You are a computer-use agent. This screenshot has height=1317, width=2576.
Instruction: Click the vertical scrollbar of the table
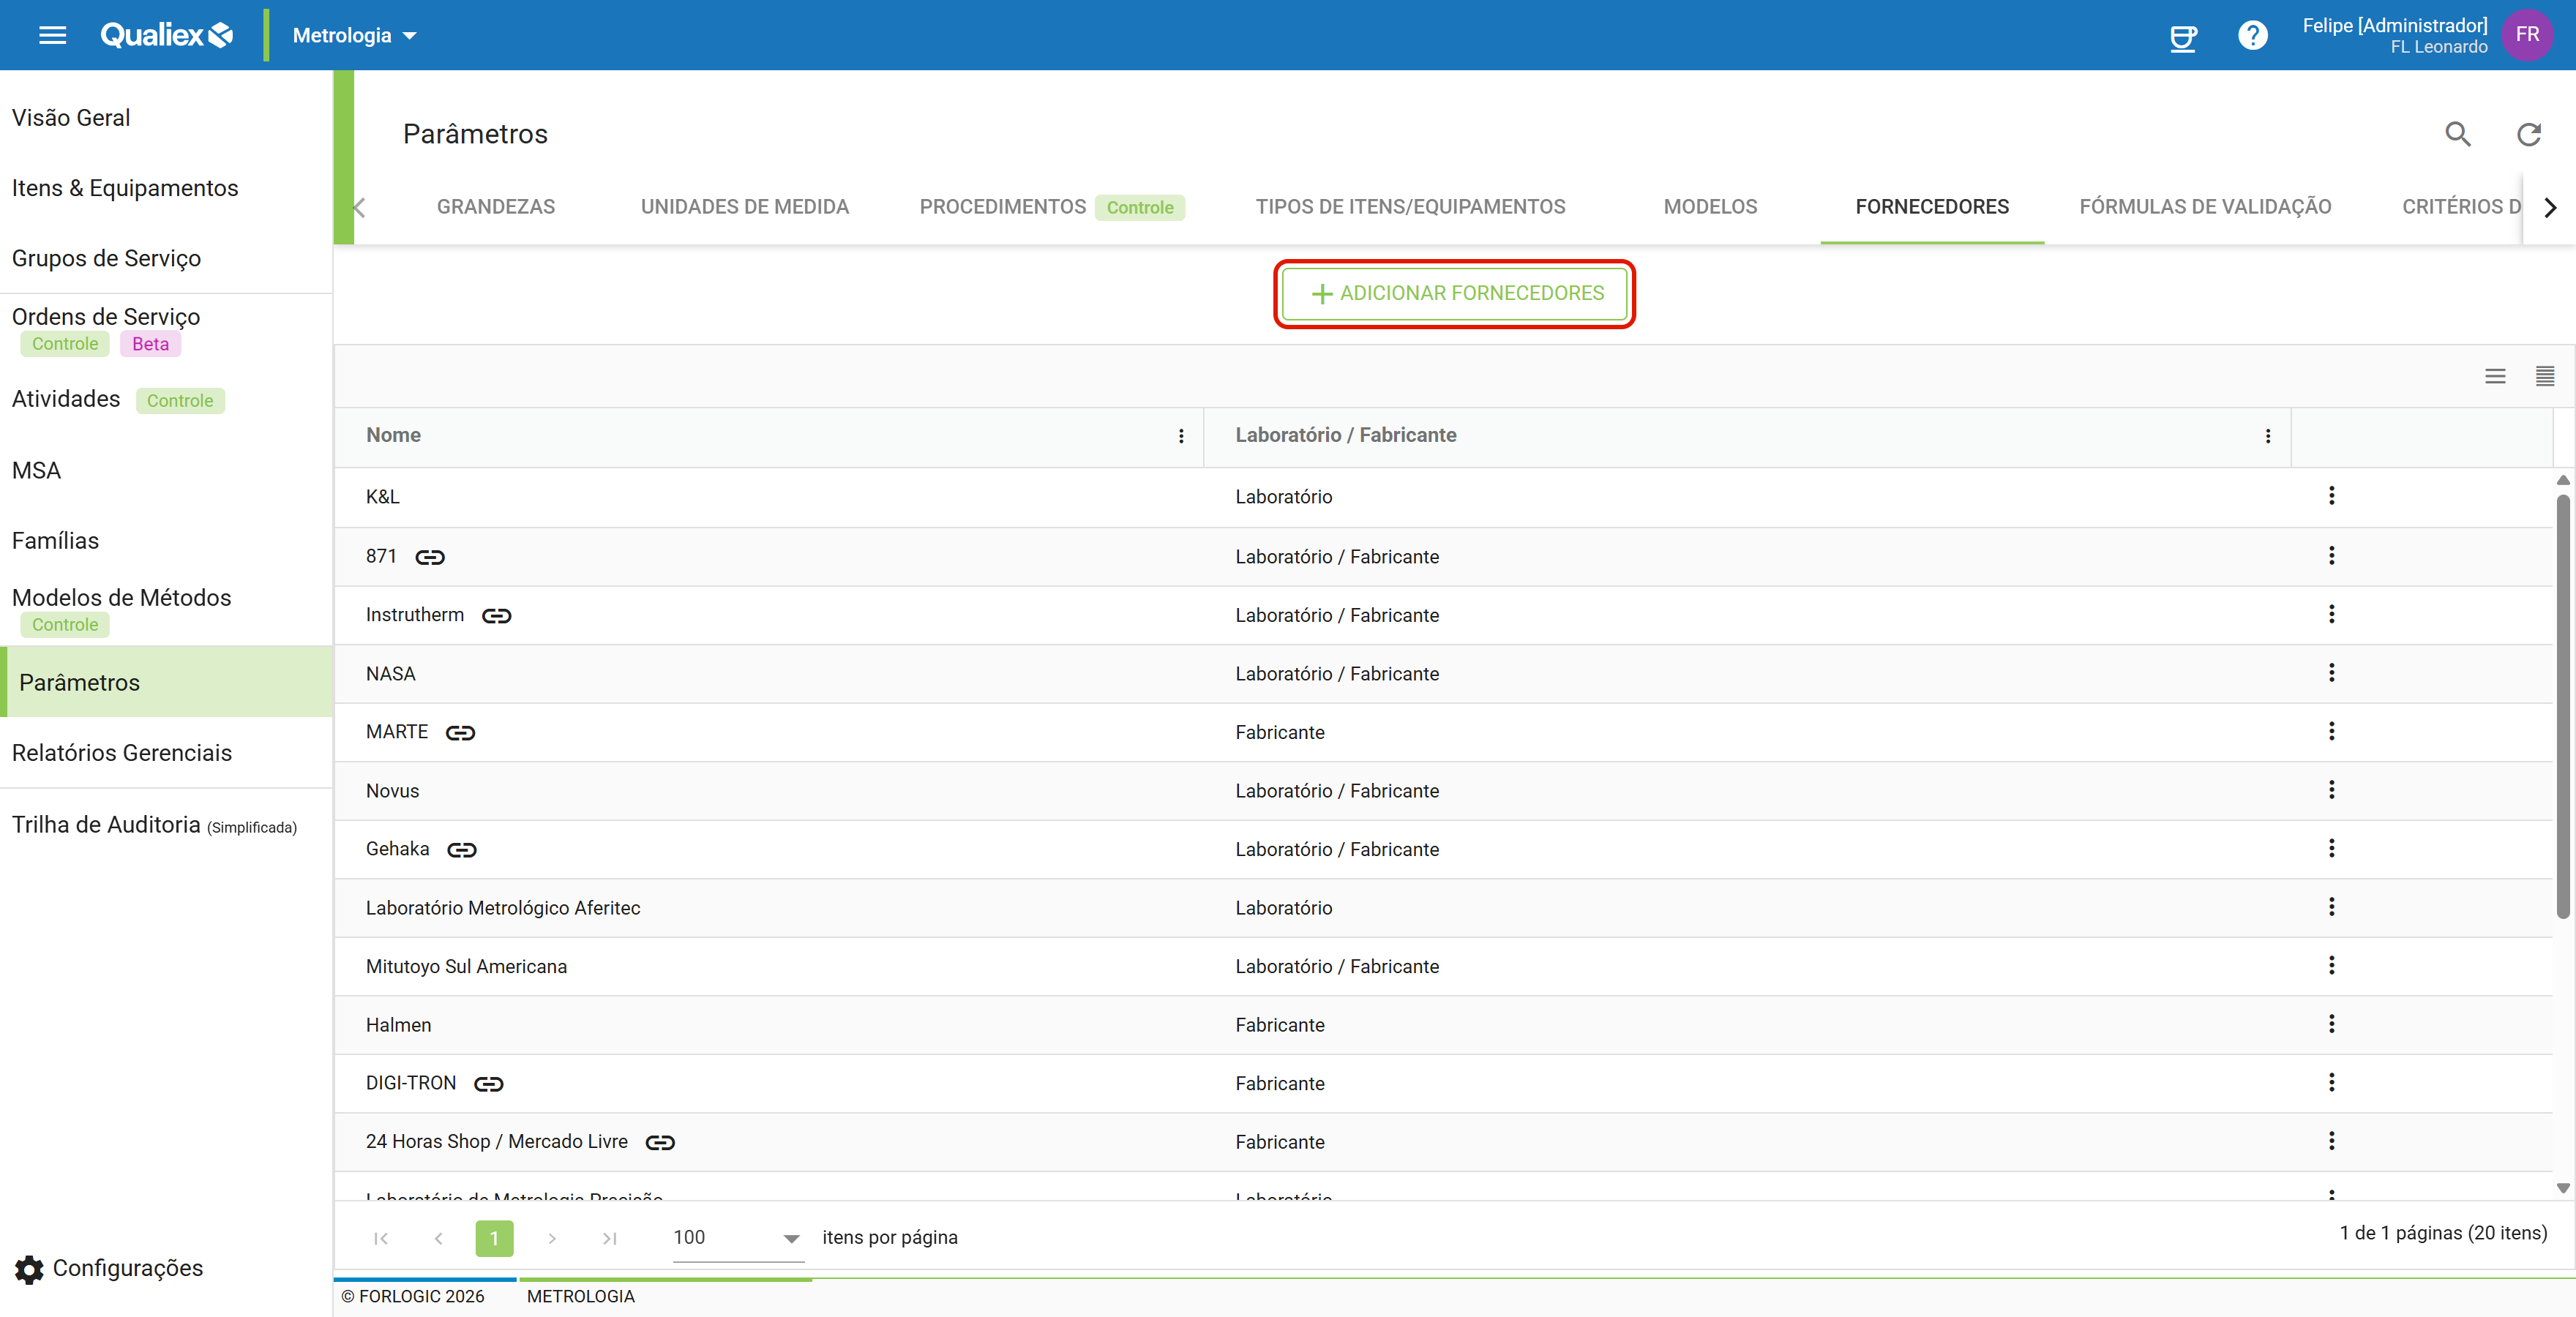[x=2563, y=705]
